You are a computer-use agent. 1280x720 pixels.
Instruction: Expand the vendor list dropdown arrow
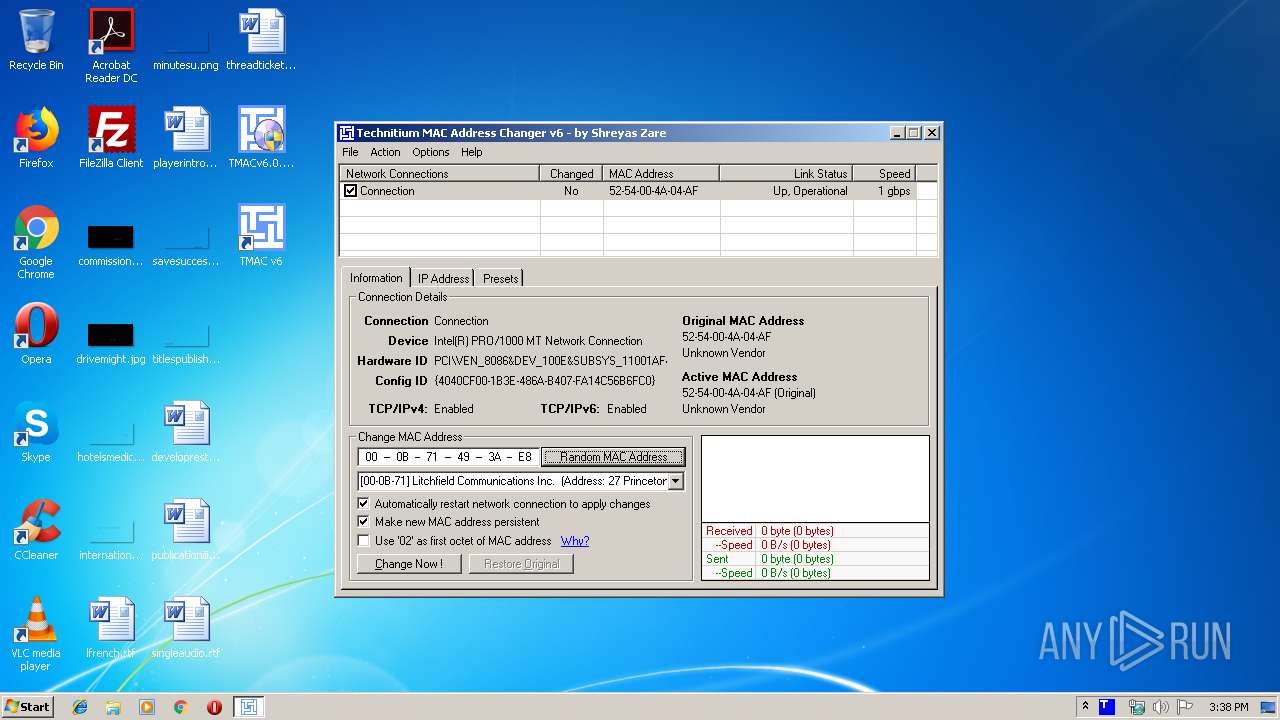675,481
